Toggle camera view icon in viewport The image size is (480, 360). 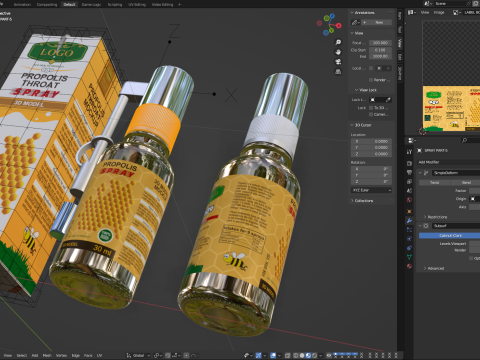coord(338,62)
